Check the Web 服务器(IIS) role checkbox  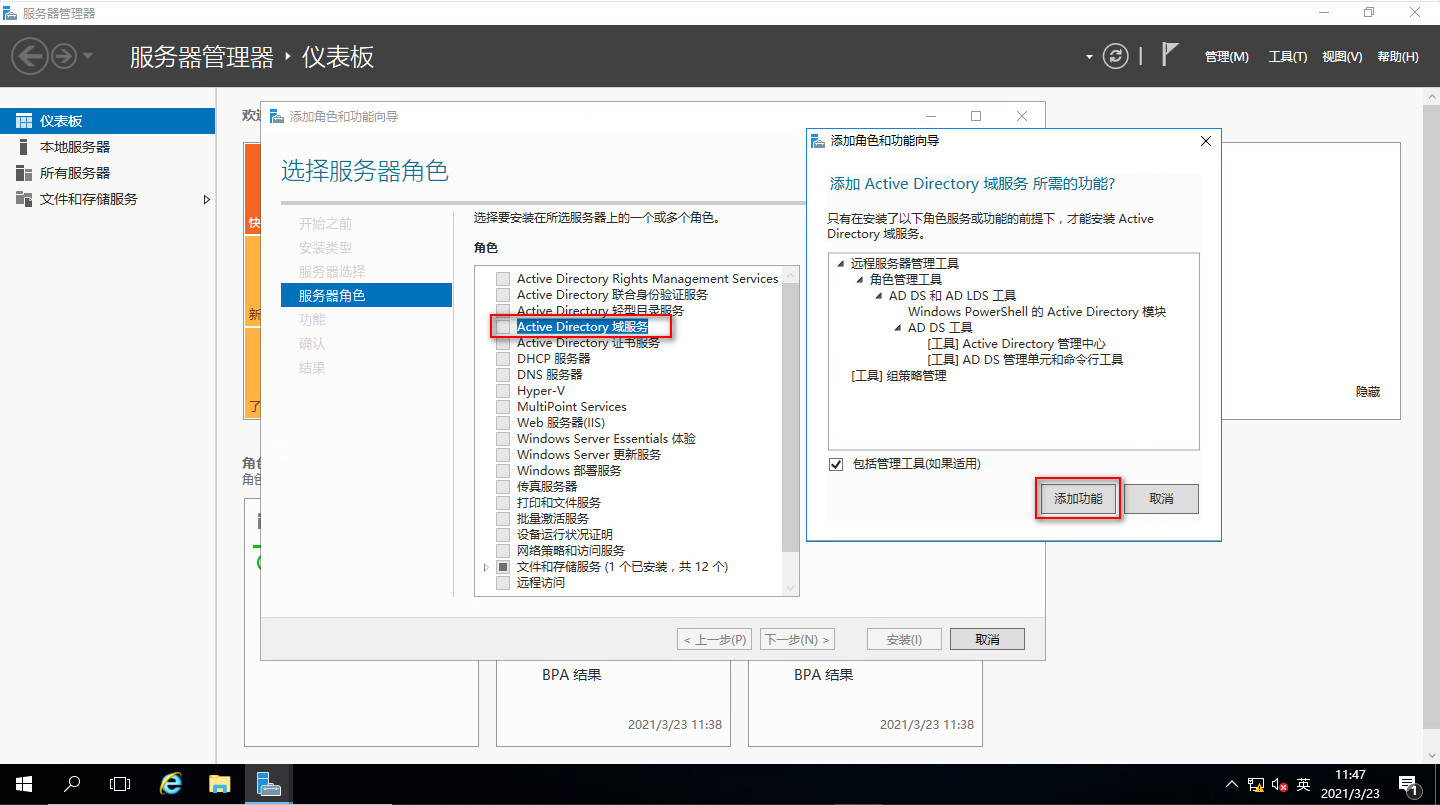pos(503,423)
